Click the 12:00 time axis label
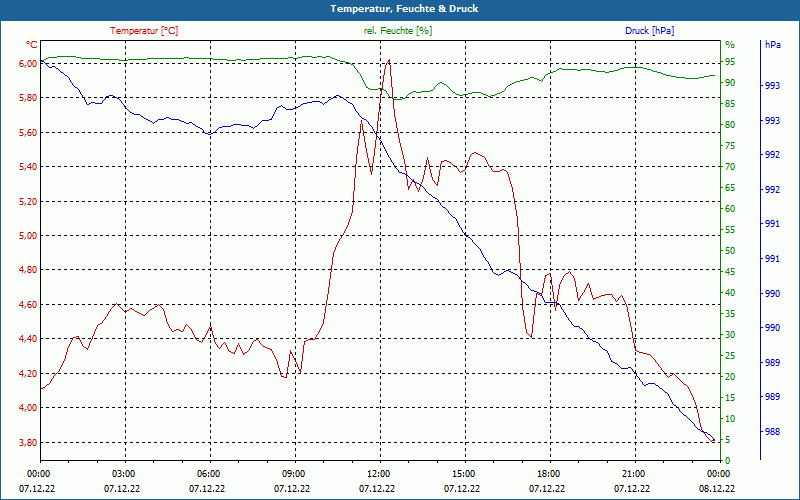Screen dimensions: 800x500 pos(377,474)
